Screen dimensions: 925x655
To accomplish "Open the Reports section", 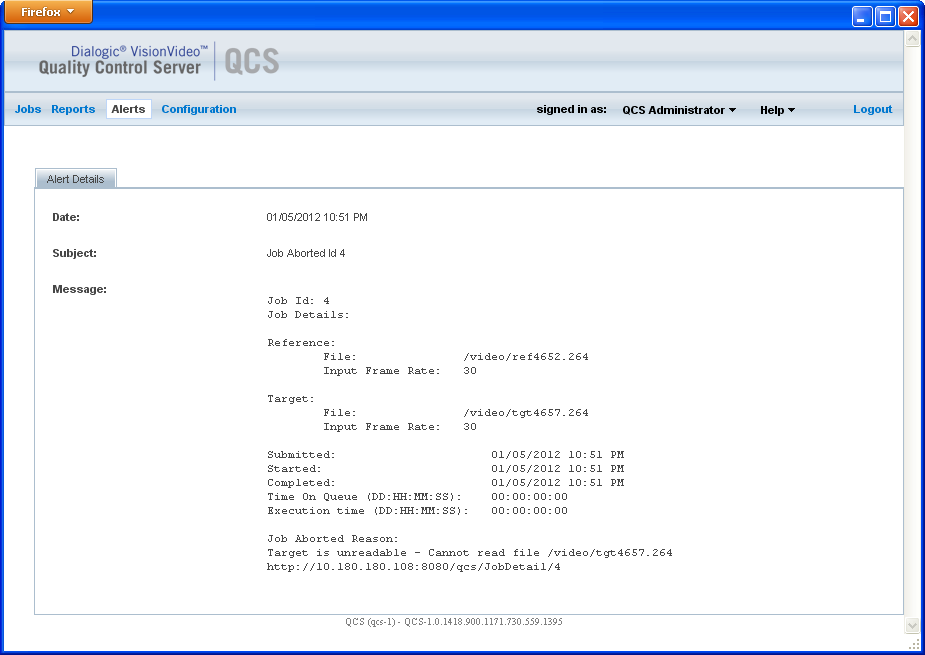I will 72,109.
